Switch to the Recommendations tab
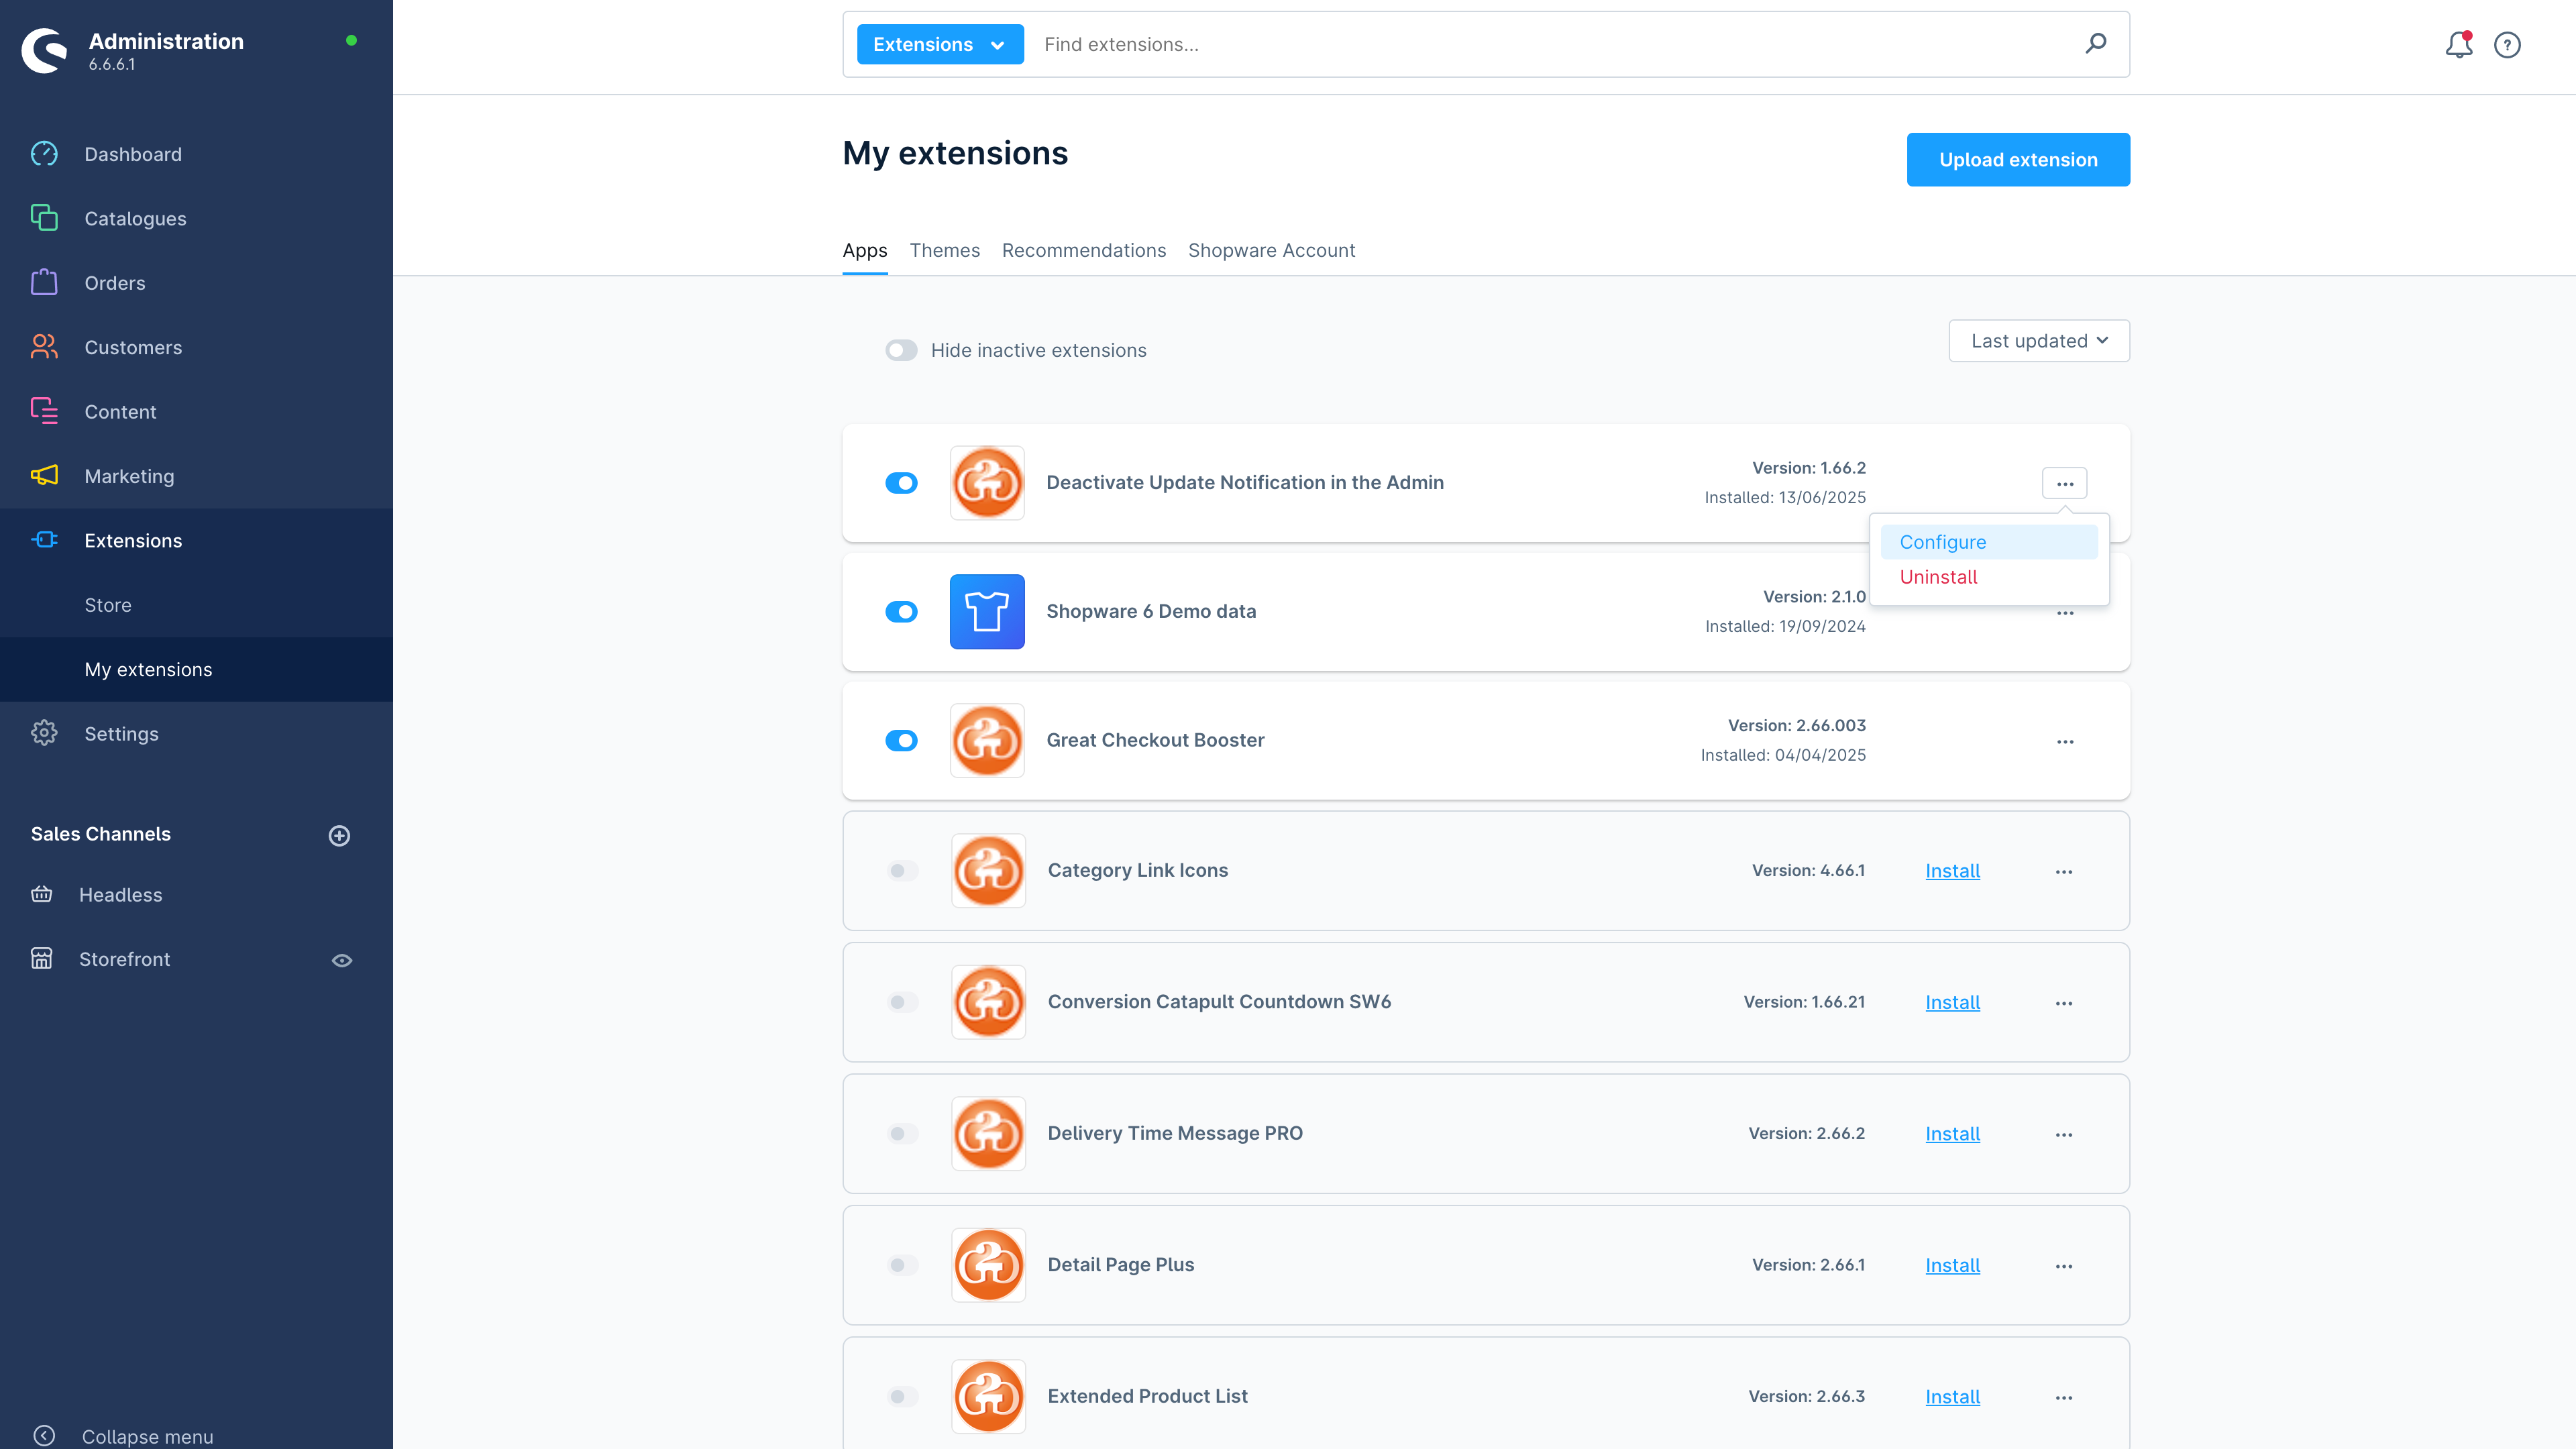Viewport: 2576px width, 1449px height. point(1084,250)
